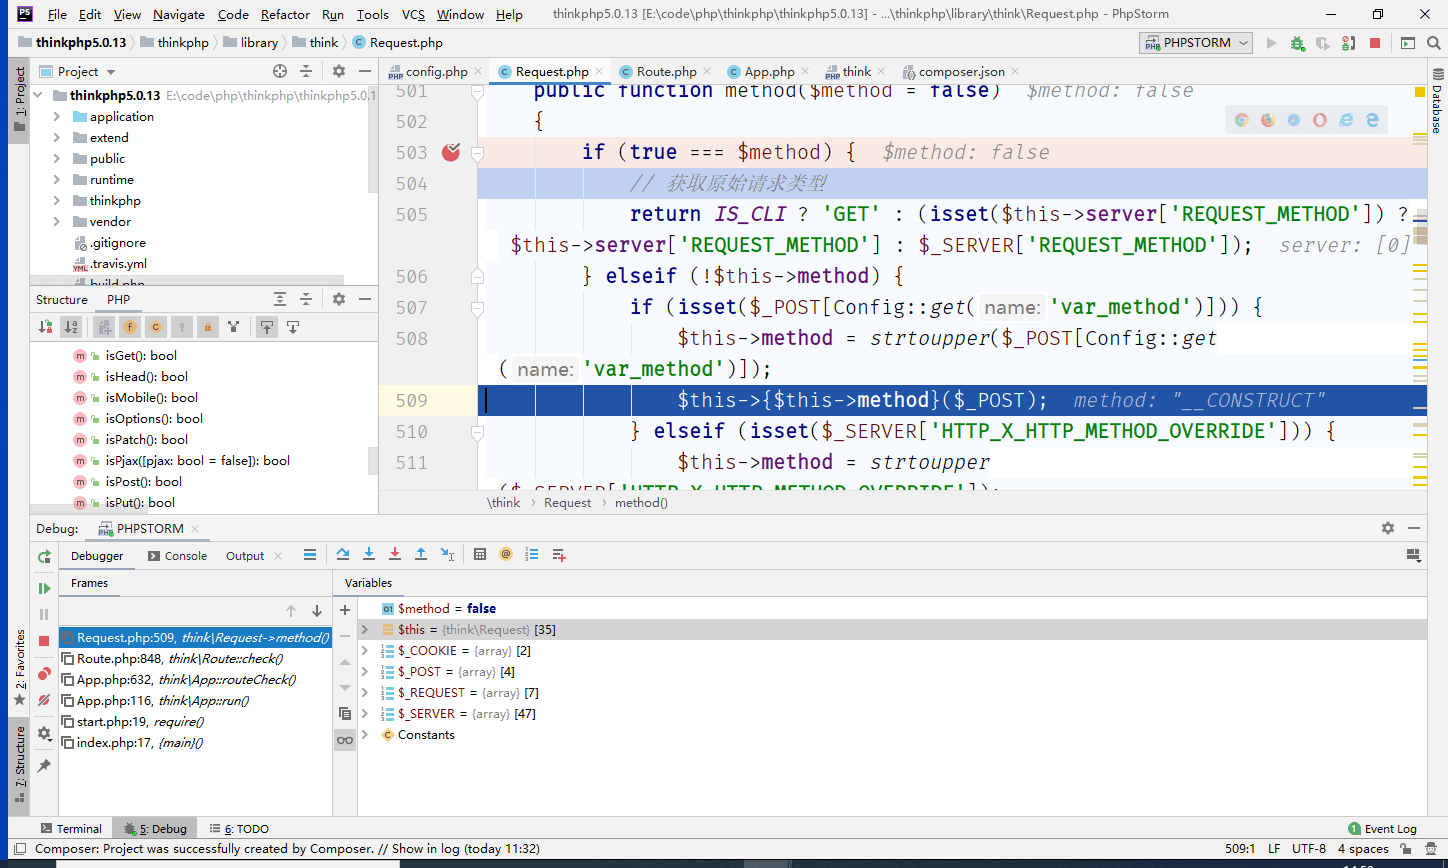The height and width of the screenshot is (868, 1448).
Task: Click Step Out in debugger toolbar
Action: (x=421, y=554)
